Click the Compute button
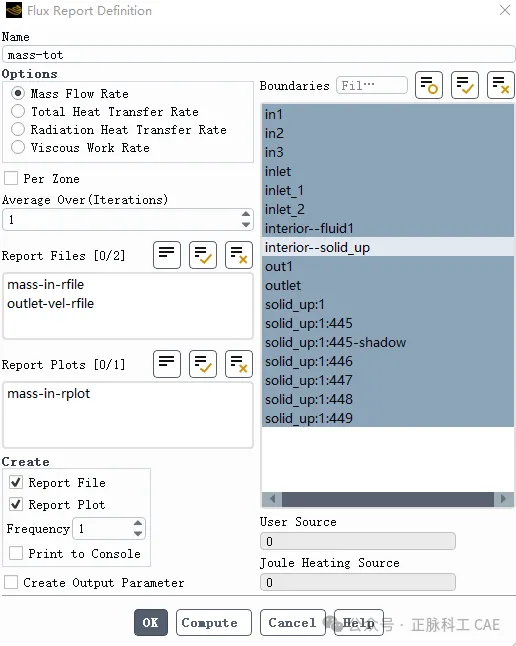Screen dimensions: 516x646 click(x=213, y=622)
